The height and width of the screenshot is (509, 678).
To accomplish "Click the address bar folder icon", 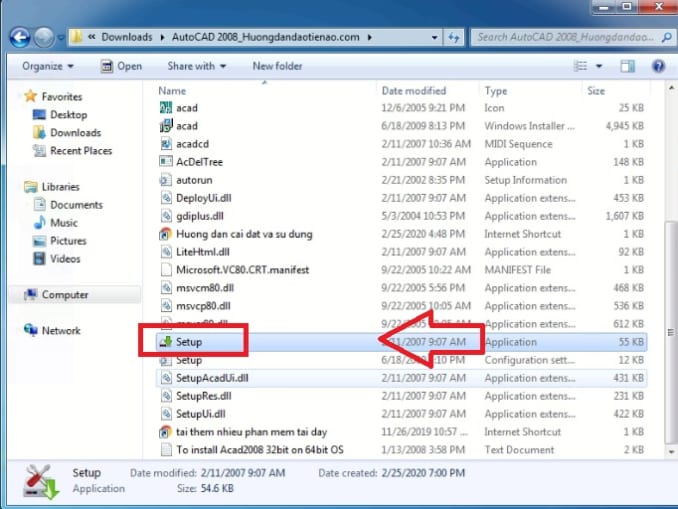I will [x=77, y=37].
